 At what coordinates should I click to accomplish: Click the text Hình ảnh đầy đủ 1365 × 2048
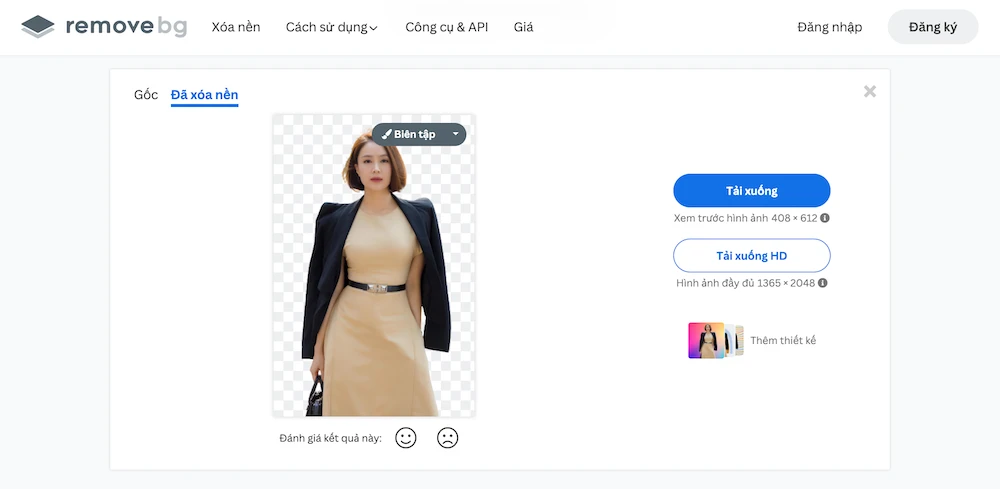click(x=746, y=283)
